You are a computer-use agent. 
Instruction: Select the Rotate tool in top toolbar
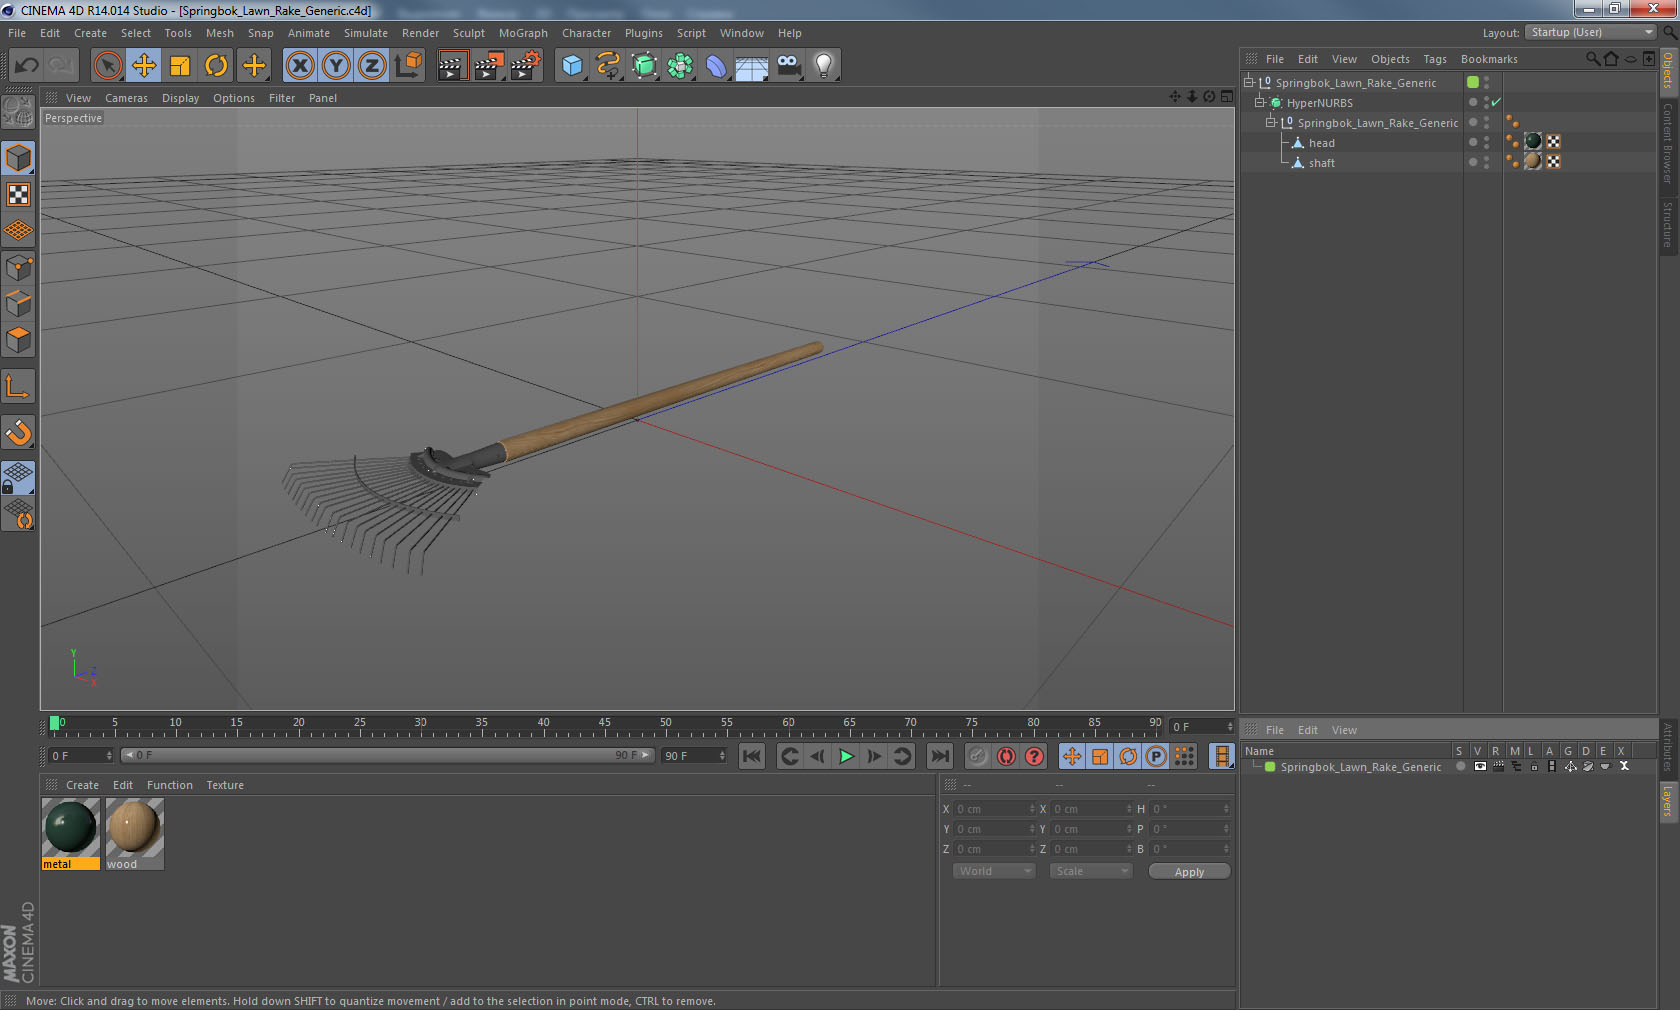[x=216, y=66]
